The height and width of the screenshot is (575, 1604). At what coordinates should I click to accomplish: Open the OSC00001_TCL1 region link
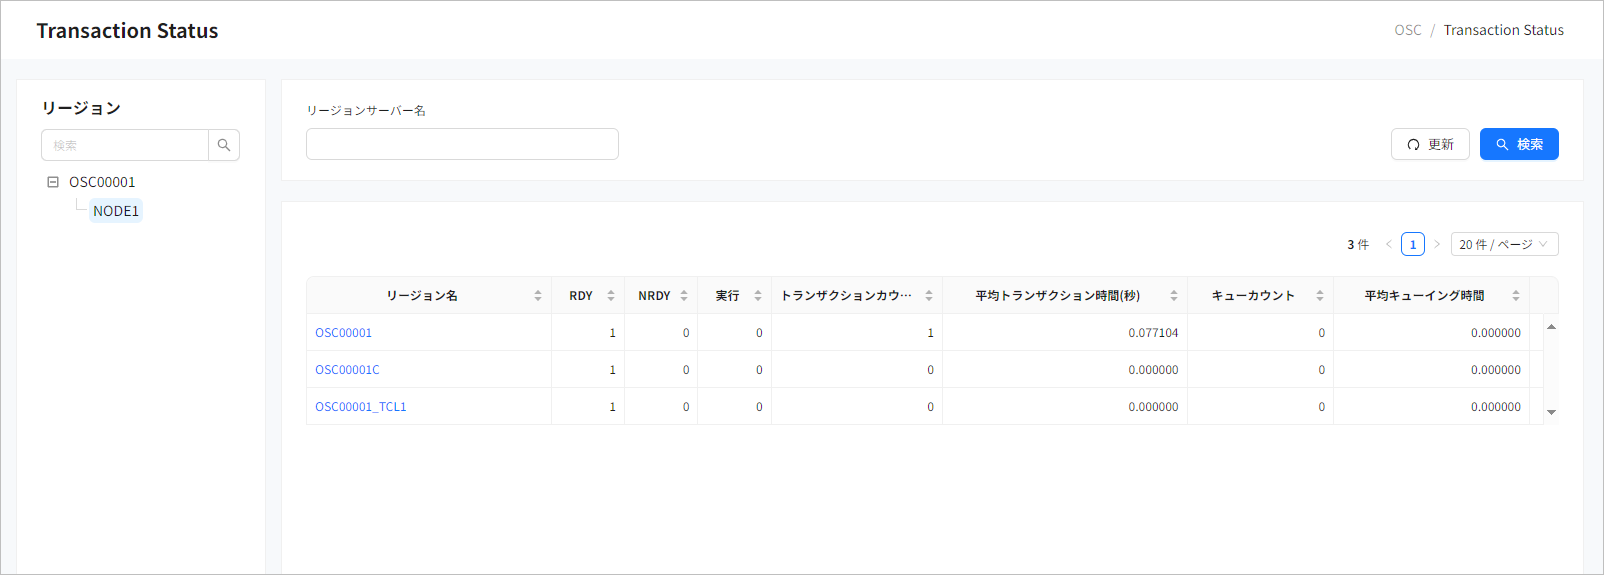361,407
